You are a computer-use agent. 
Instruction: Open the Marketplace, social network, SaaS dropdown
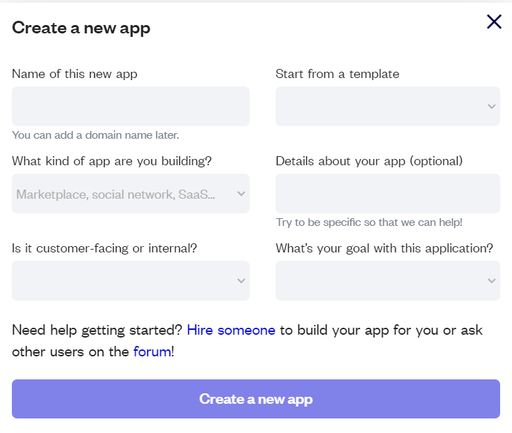pyautogui.click(x=131, y=193)
